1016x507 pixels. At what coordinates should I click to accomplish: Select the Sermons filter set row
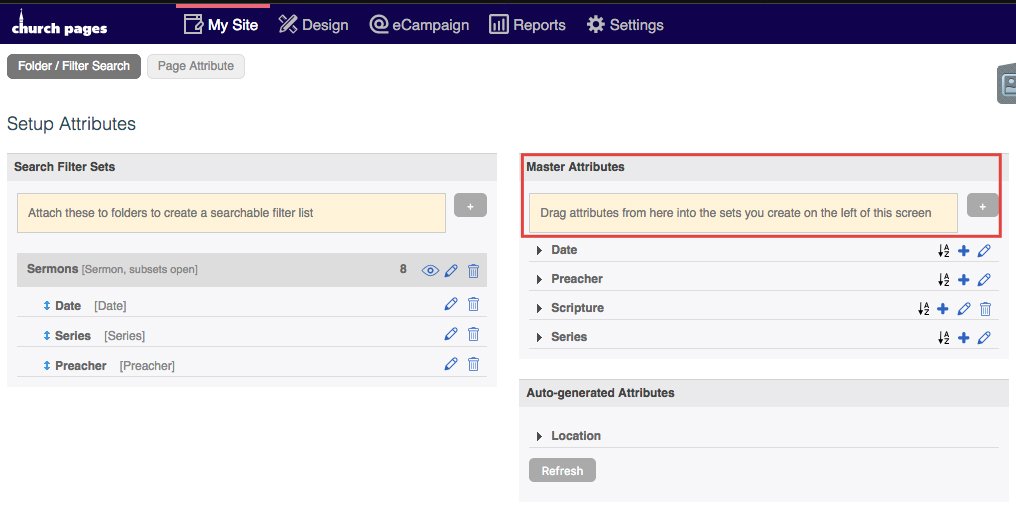pyautogui.click(x=252, y=270)
